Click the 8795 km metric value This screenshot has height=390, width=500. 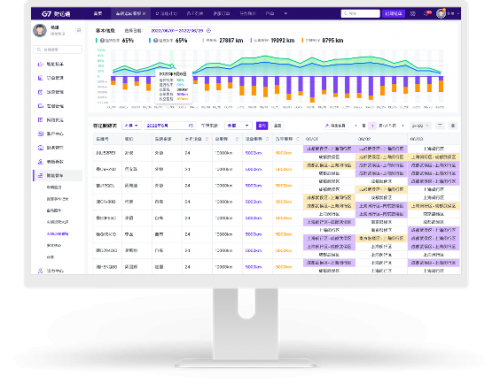tap(333, 40)
